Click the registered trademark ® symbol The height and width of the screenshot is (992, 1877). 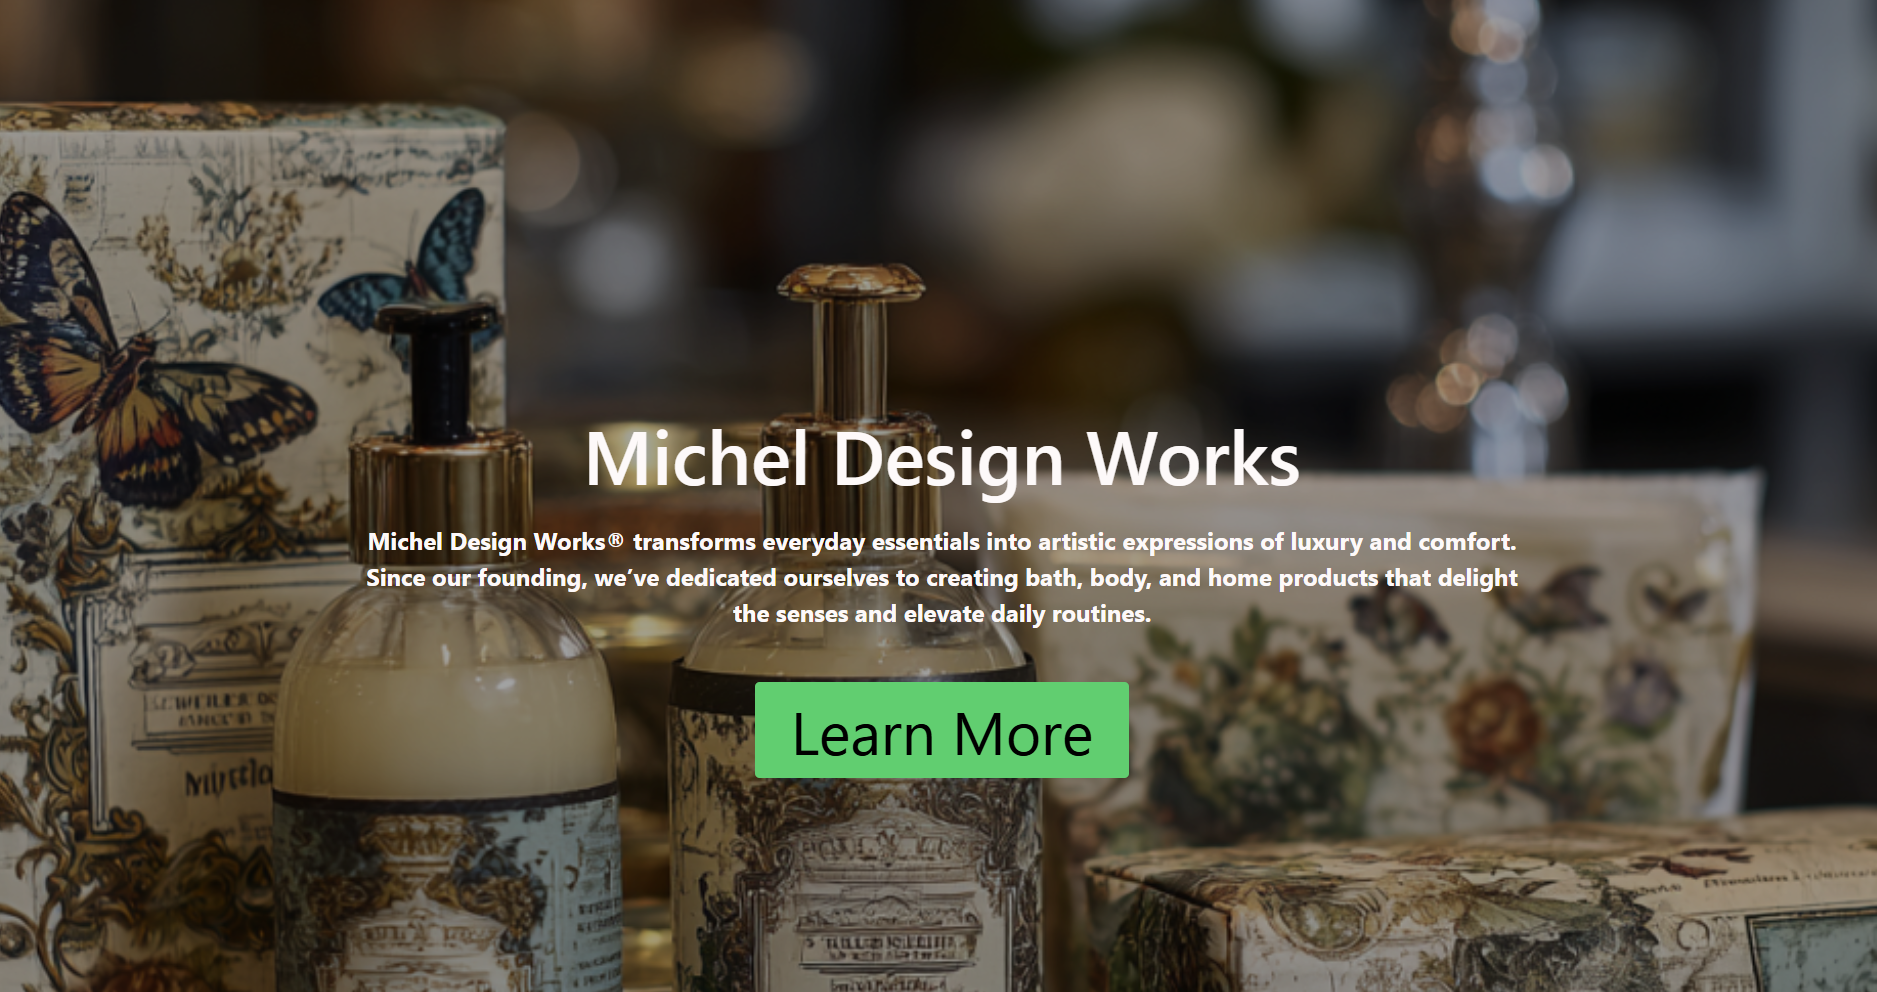(x=615, y=541)
